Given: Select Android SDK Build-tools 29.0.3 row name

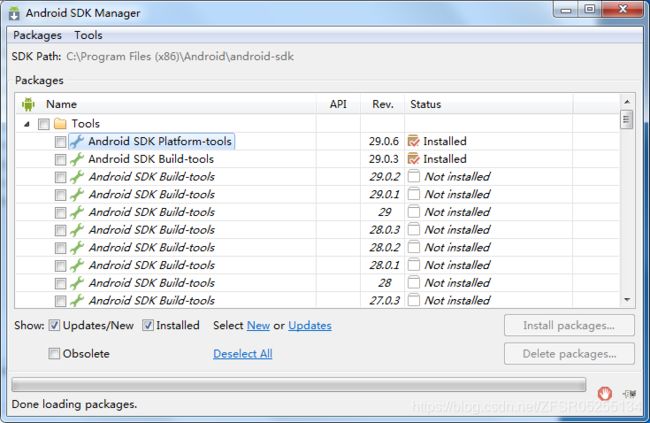Looking at the screenshot, I should click(151, 159).
